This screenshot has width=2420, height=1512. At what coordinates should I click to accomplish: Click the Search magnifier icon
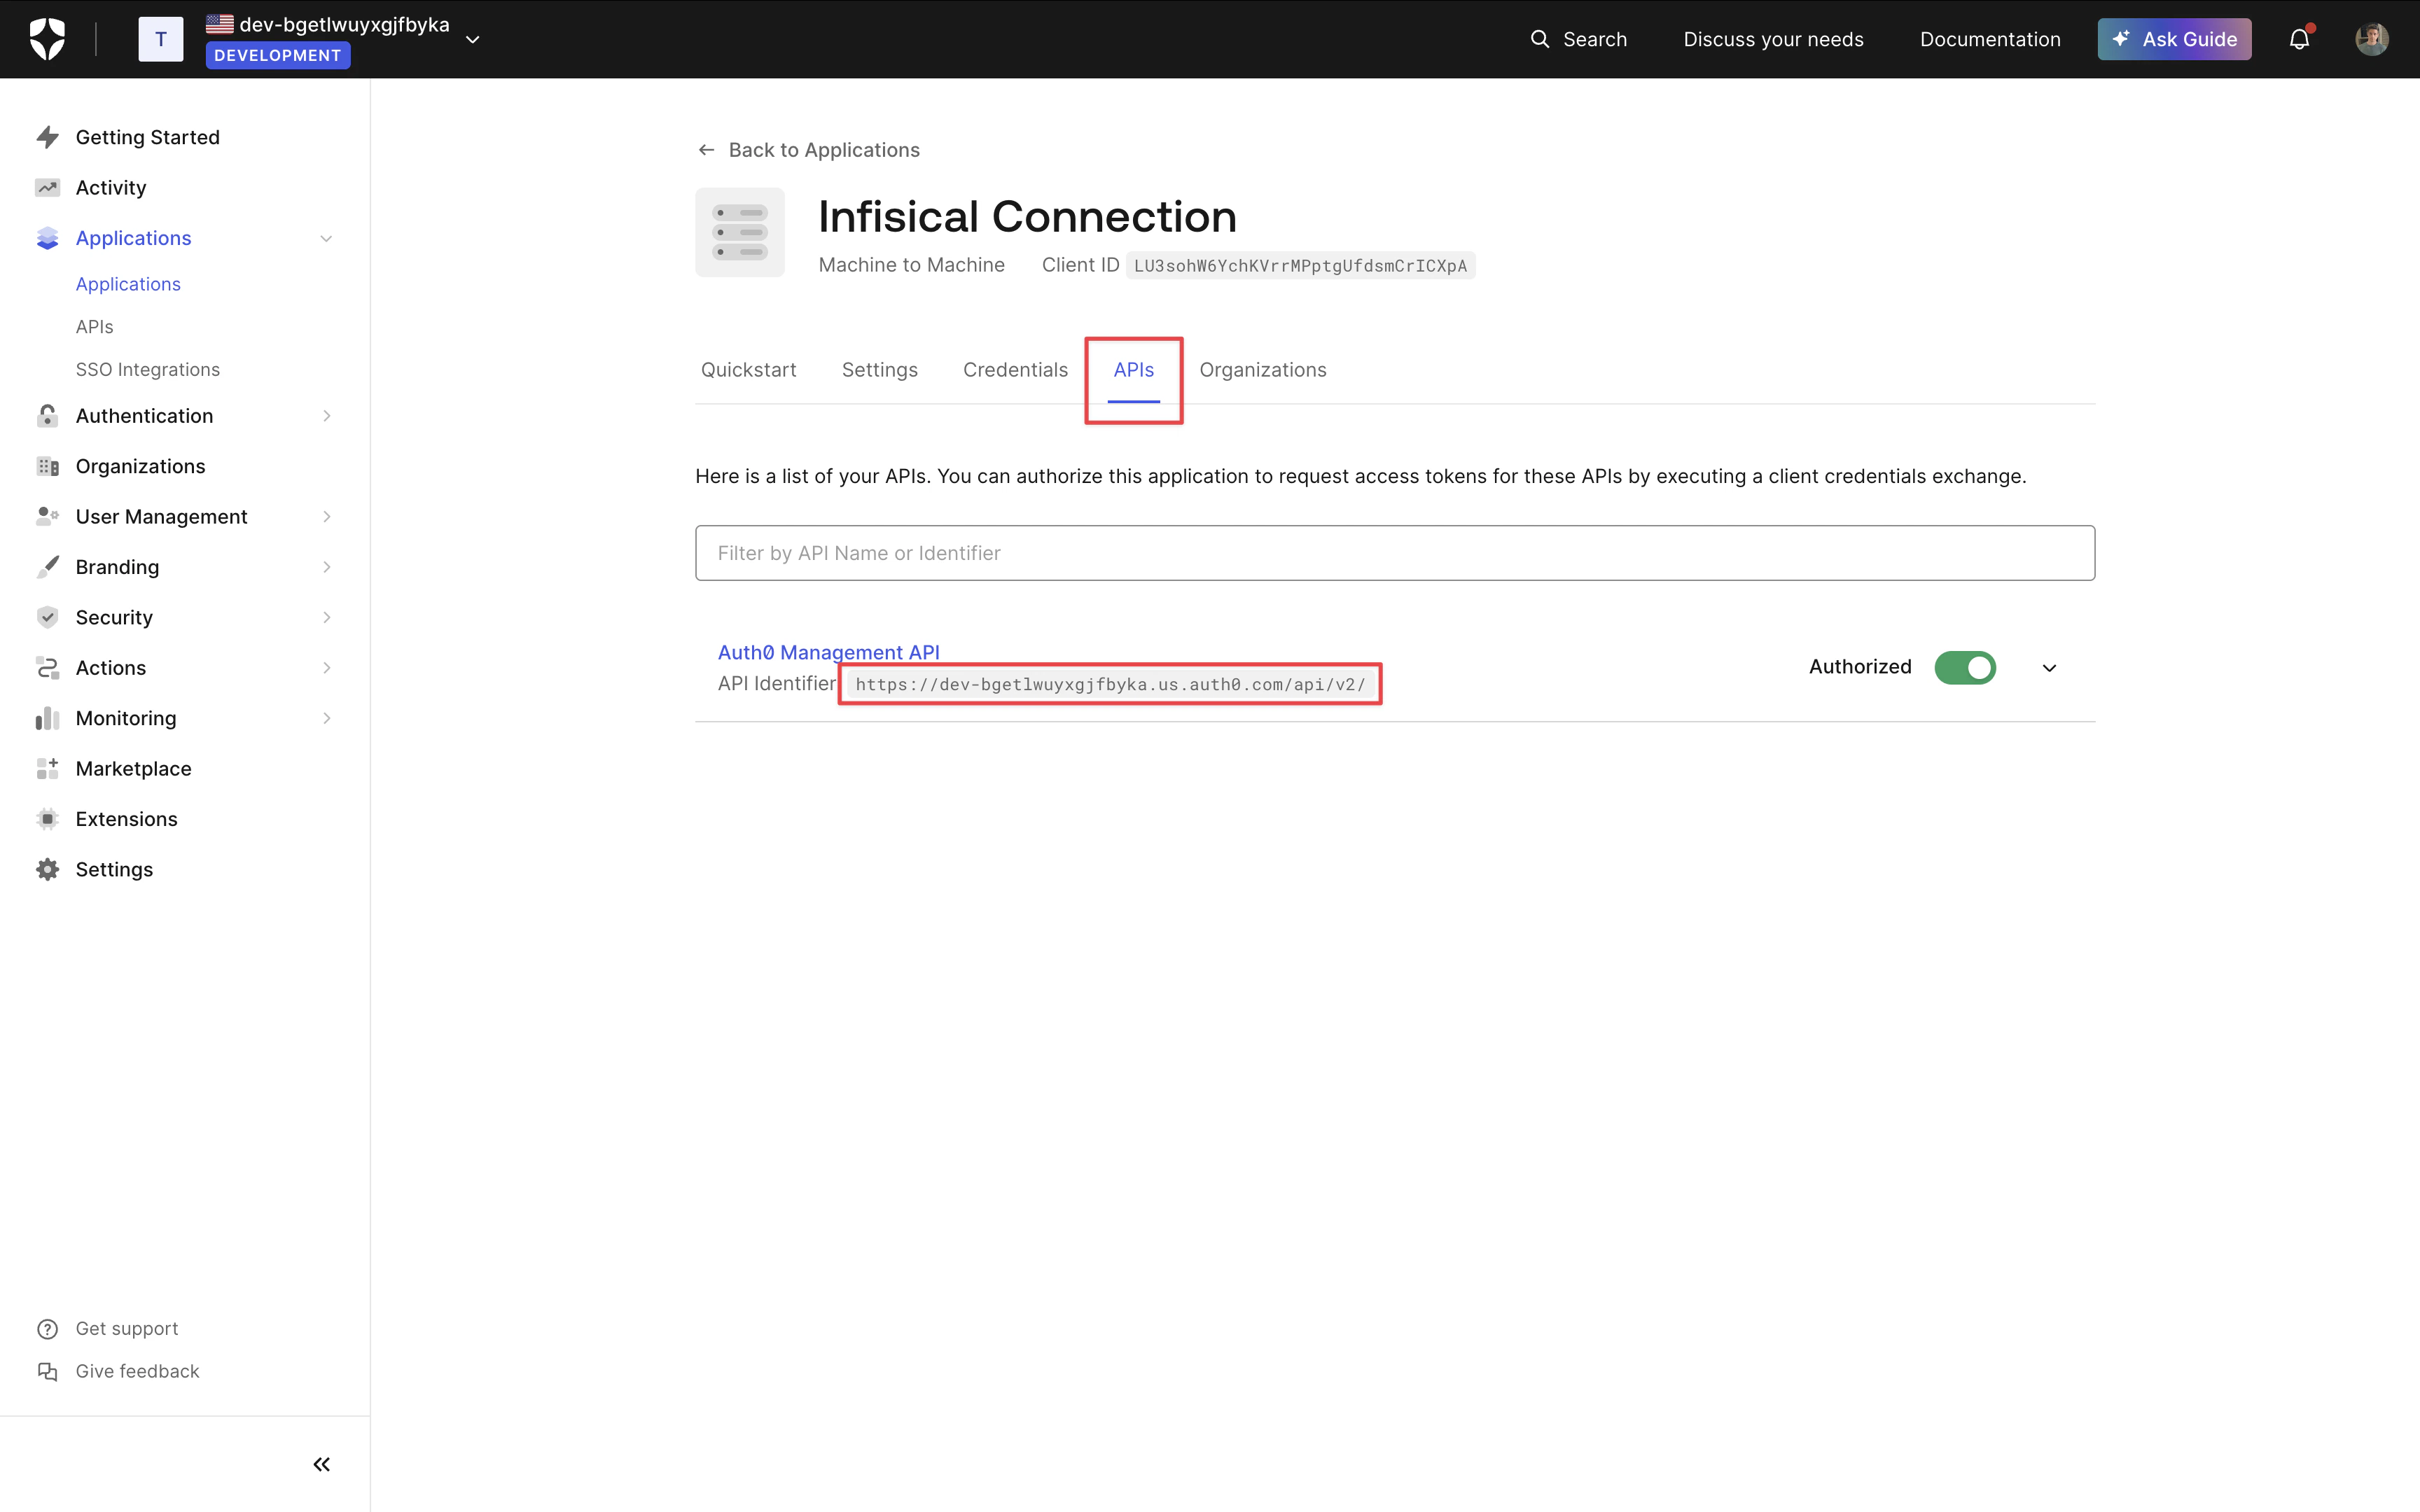[1540, 39]
